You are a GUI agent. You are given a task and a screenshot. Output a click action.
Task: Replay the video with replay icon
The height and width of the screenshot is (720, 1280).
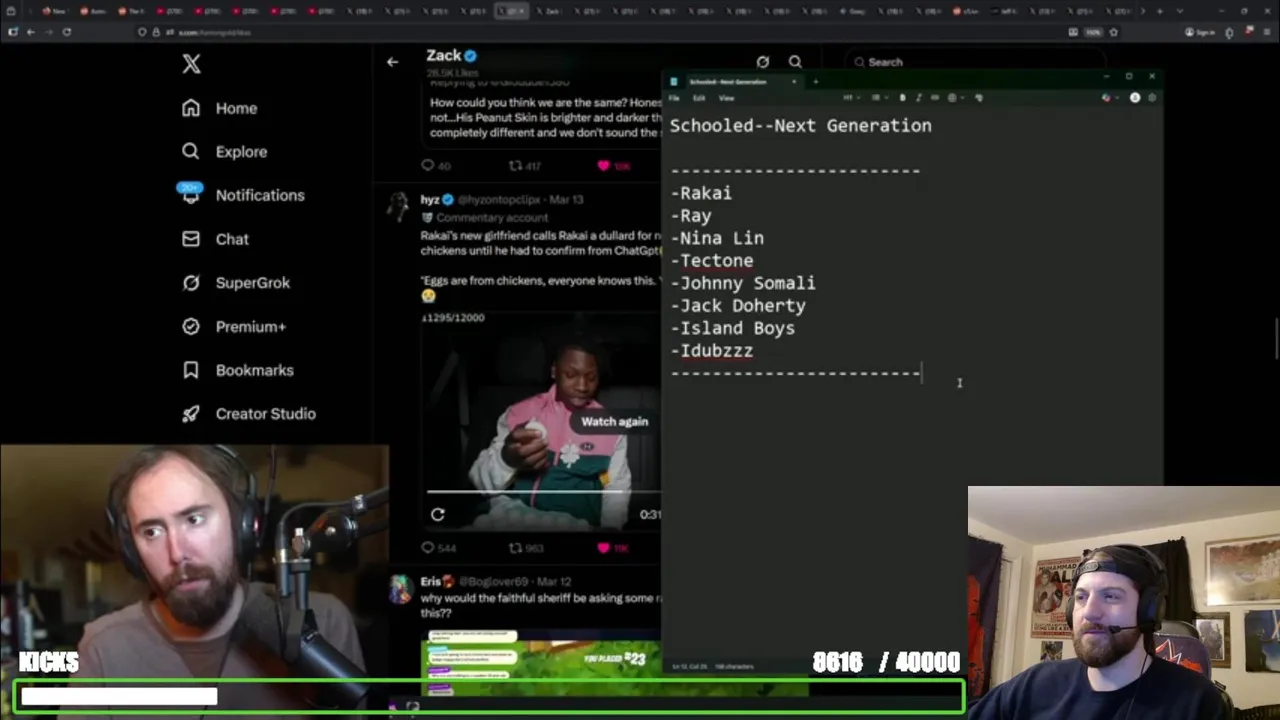pyautogui.click(x=437, y=514)
